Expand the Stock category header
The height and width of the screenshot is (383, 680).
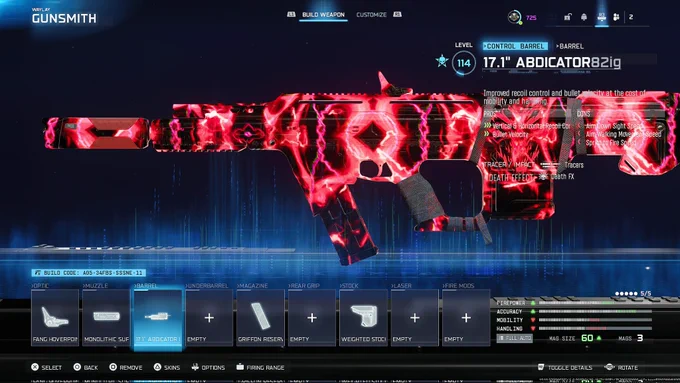click(350, 285)
